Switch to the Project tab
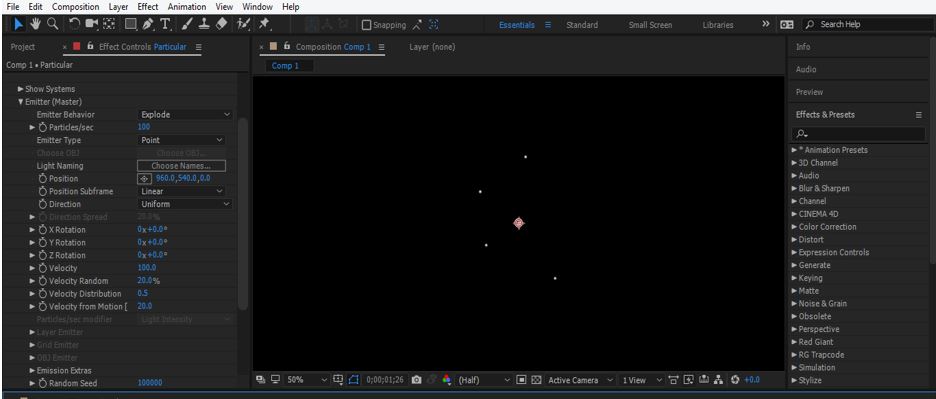 pos(23,47)
